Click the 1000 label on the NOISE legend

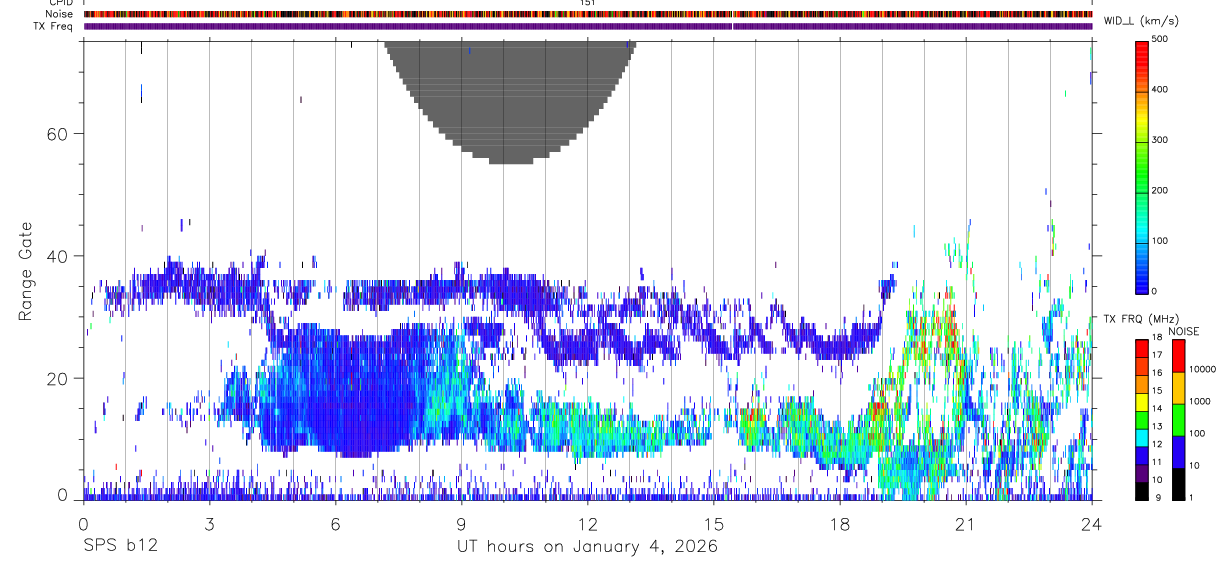click(x=1201, y=402)
